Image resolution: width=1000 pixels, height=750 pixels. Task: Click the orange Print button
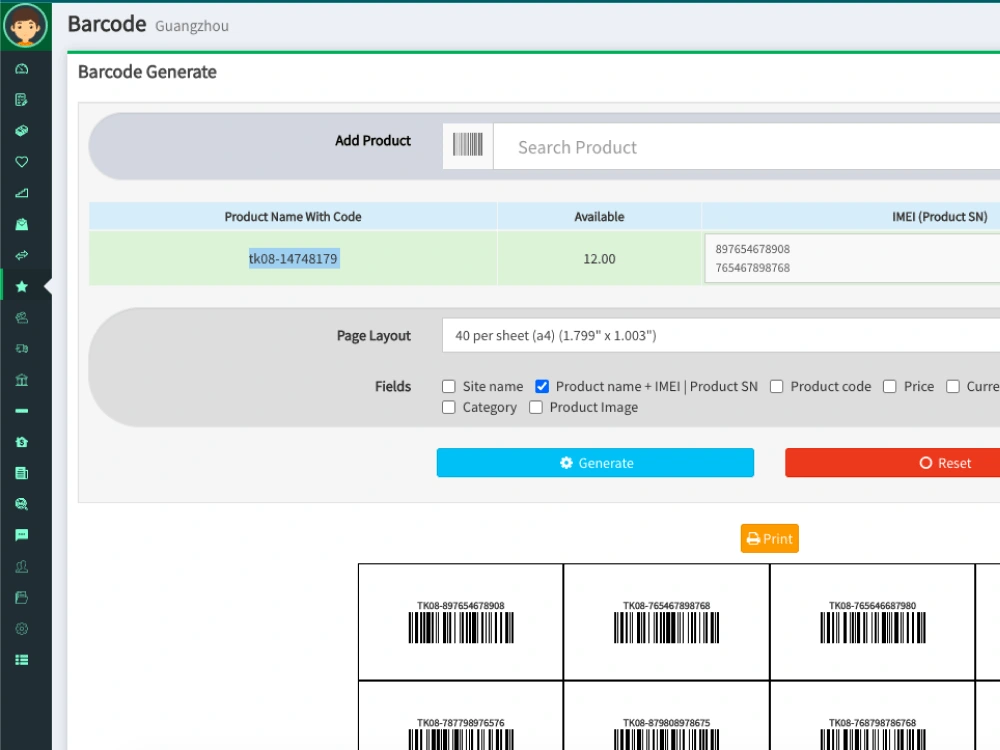pyautogui.click(x=769, y=539)
